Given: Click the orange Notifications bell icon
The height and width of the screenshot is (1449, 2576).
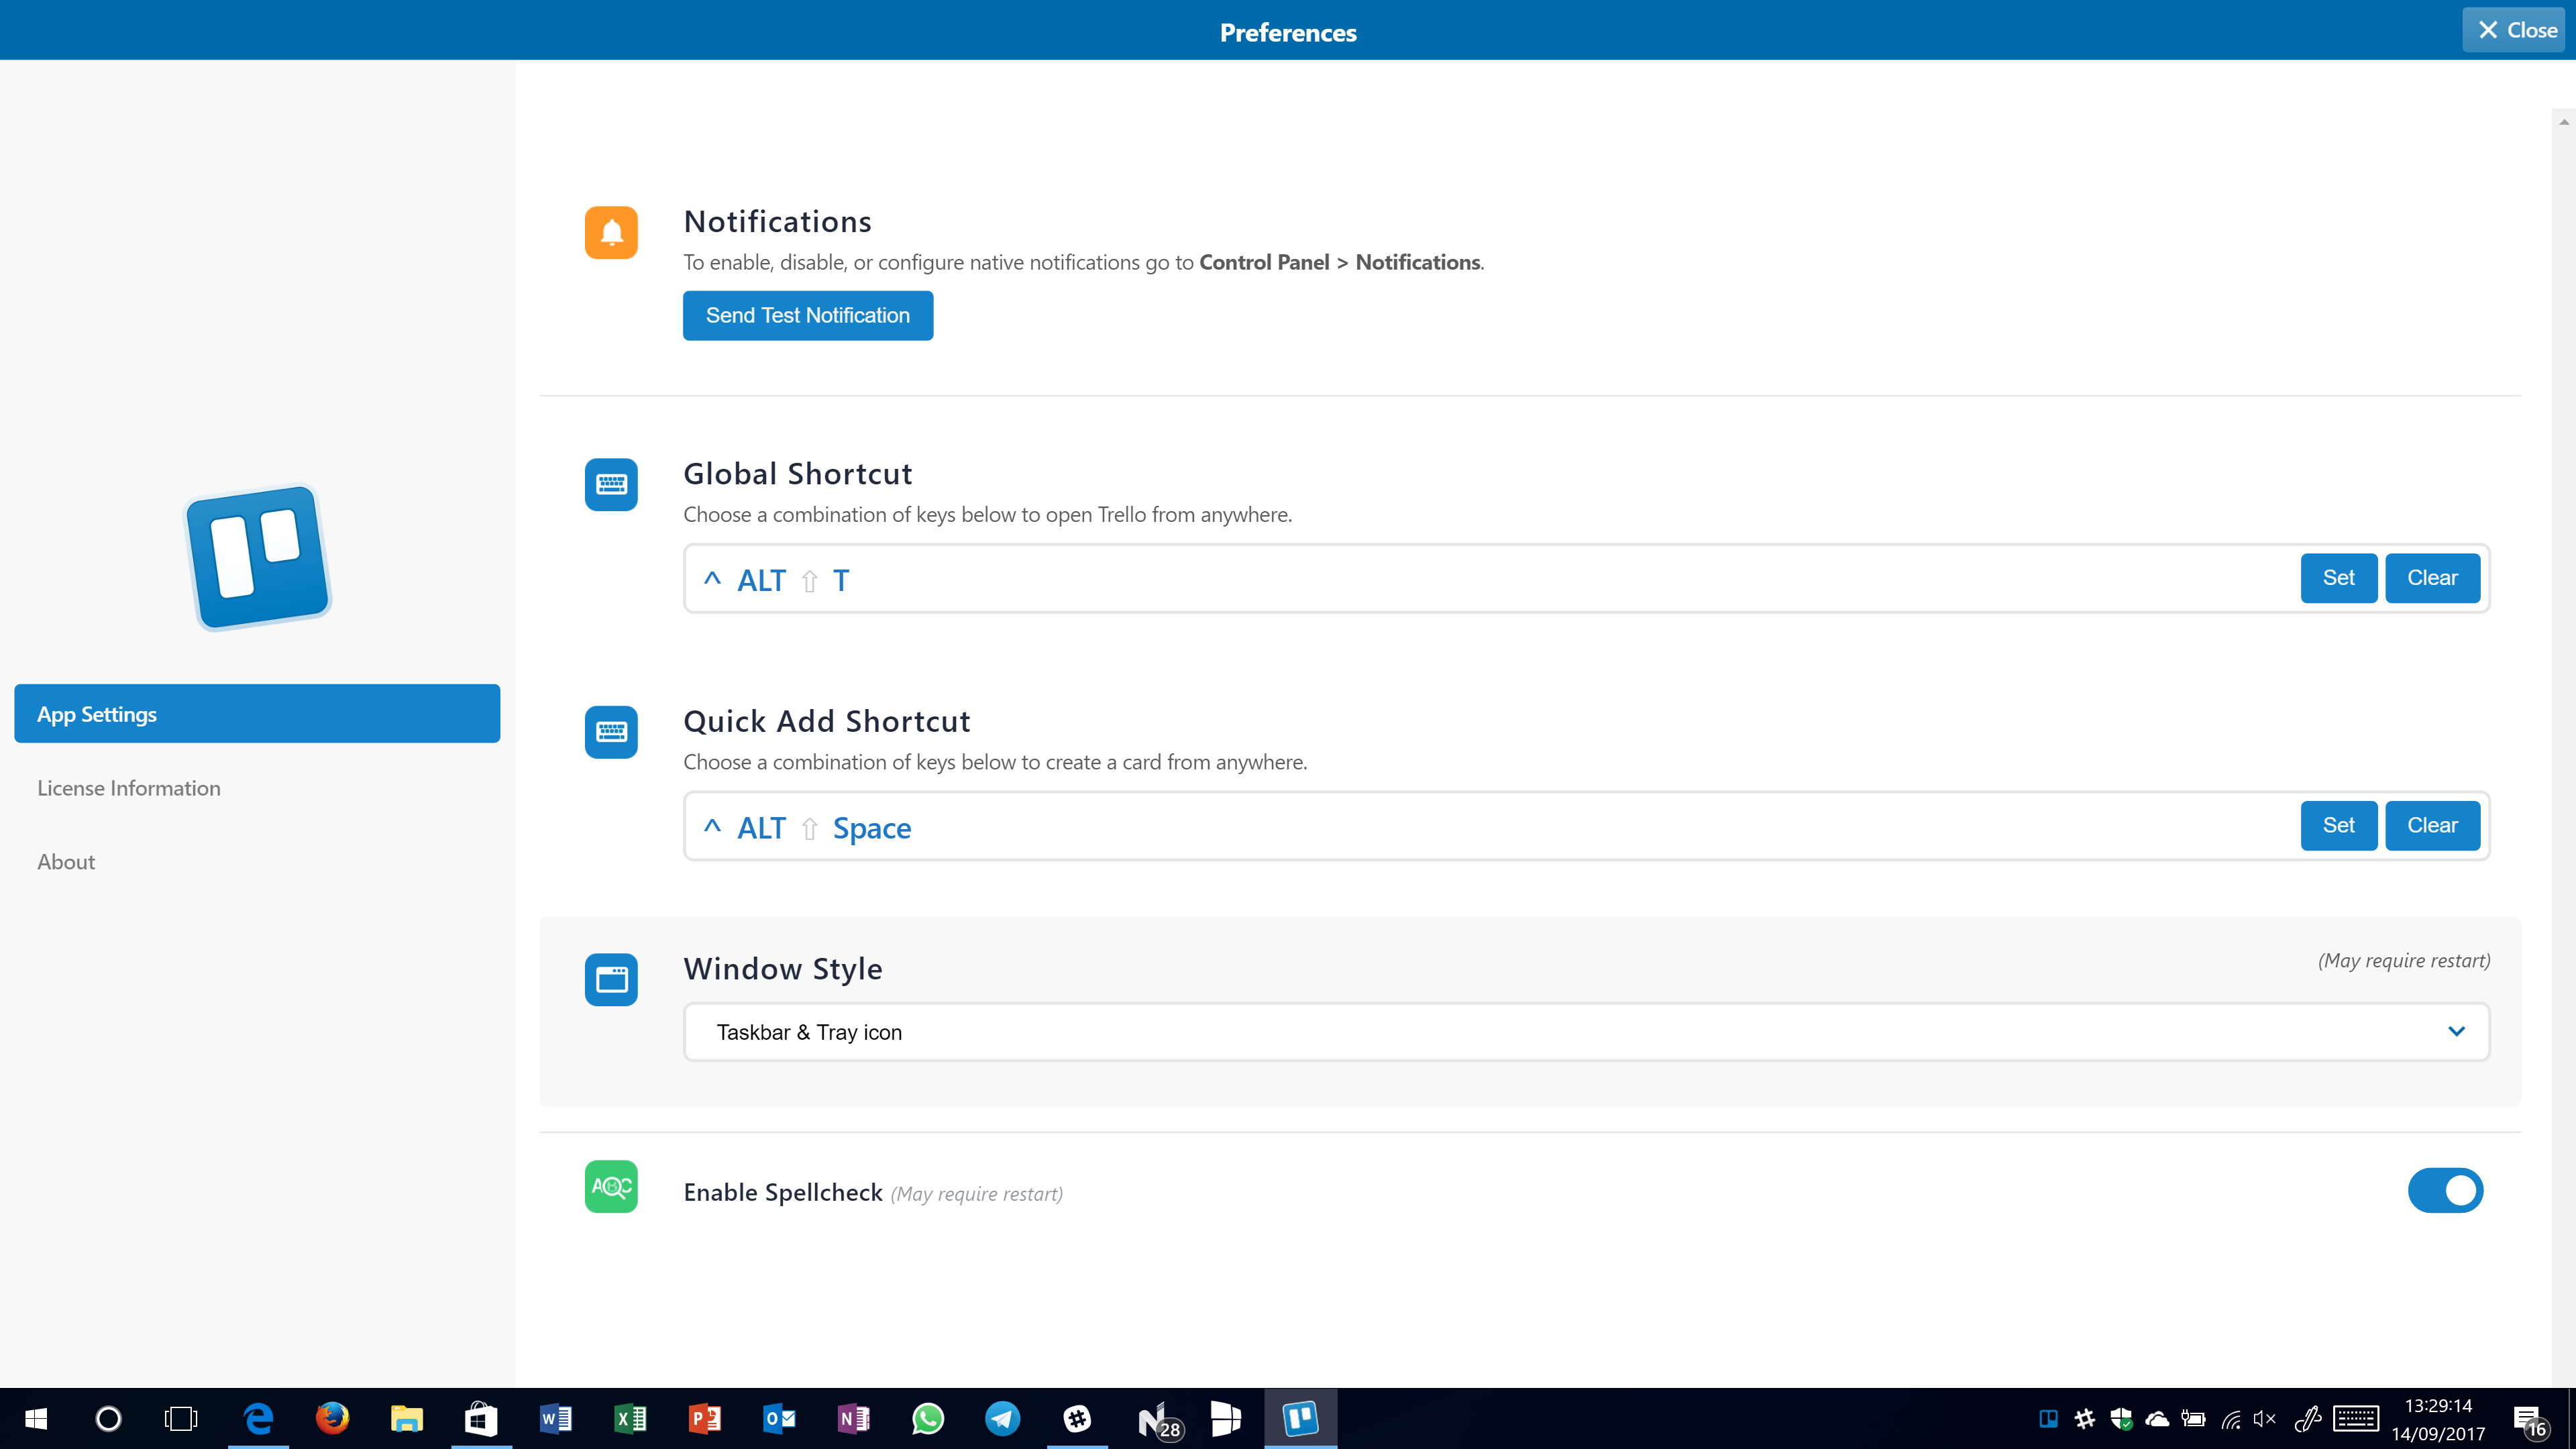Looking at the screenshot, I should 611,233.
